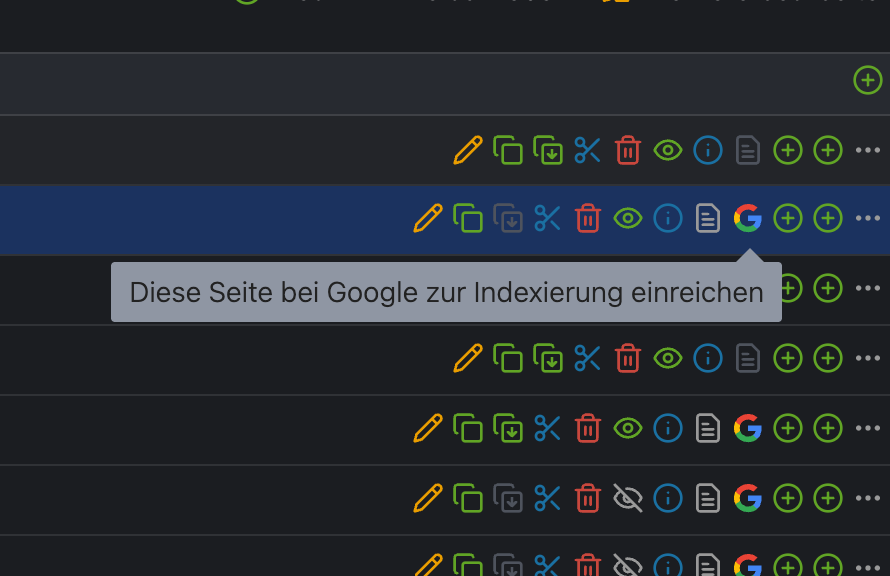
Task: Click the topmost red trash icon
Action: click(628, 150)
